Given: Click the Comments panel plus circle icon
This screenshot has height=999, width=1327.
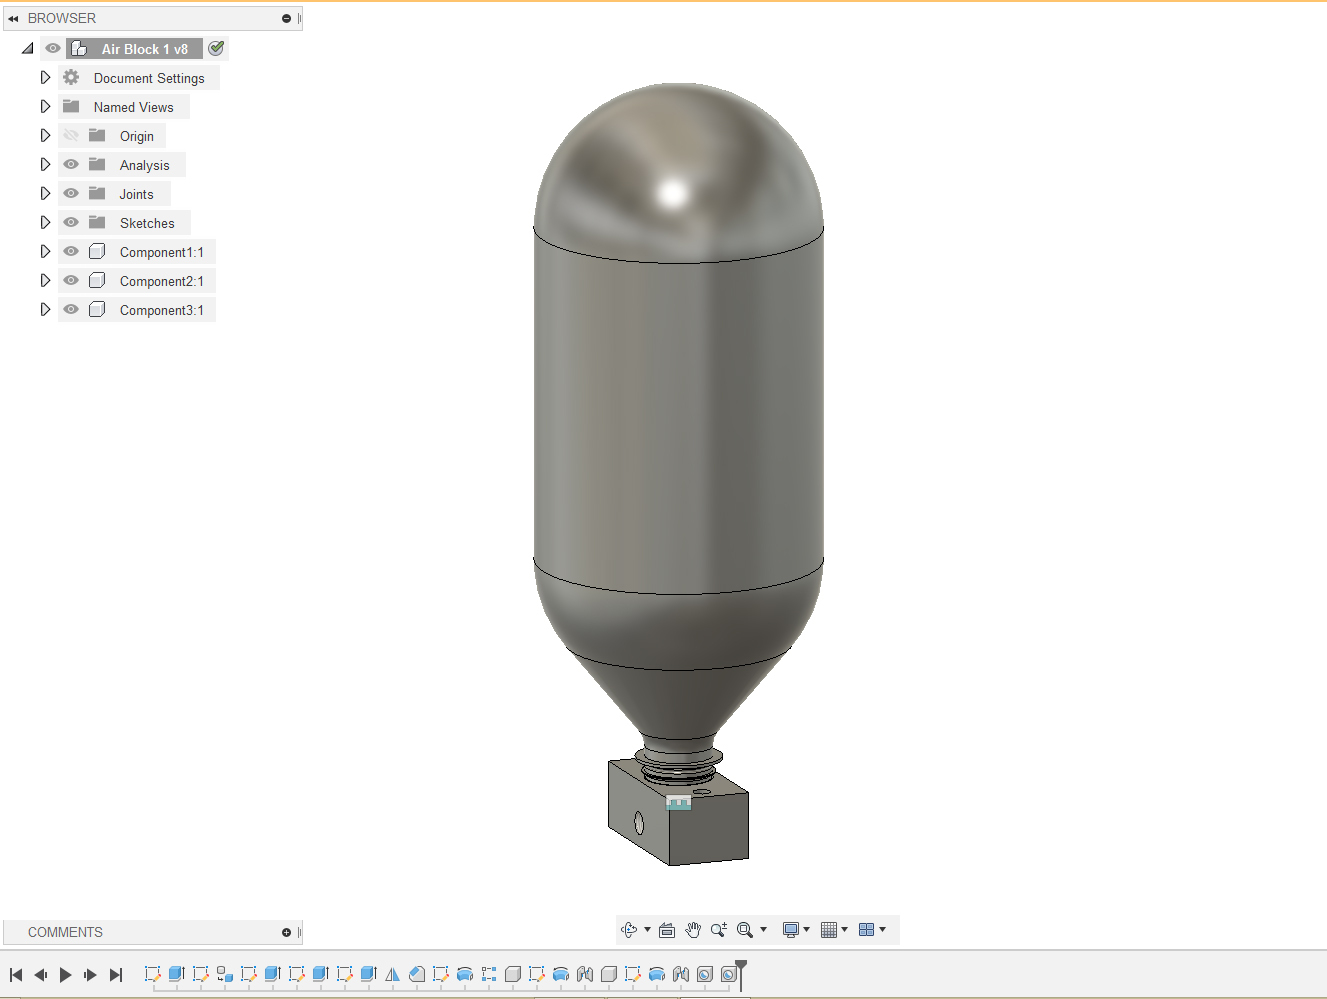Looking at the screenshot, I should (286, 933).
